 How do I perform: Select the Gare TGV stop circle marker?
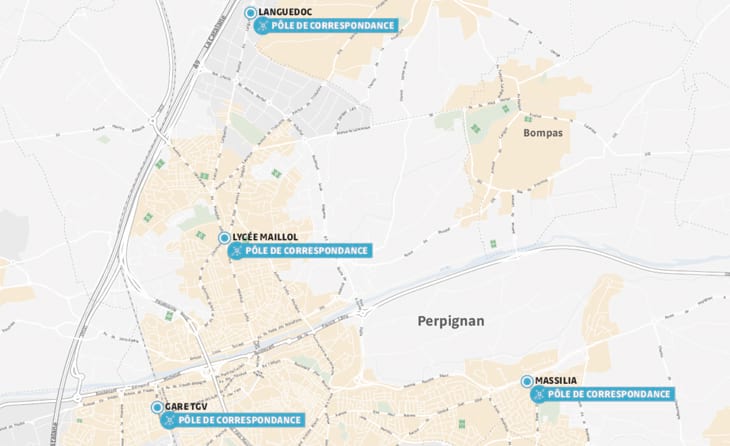click(157, 408)
